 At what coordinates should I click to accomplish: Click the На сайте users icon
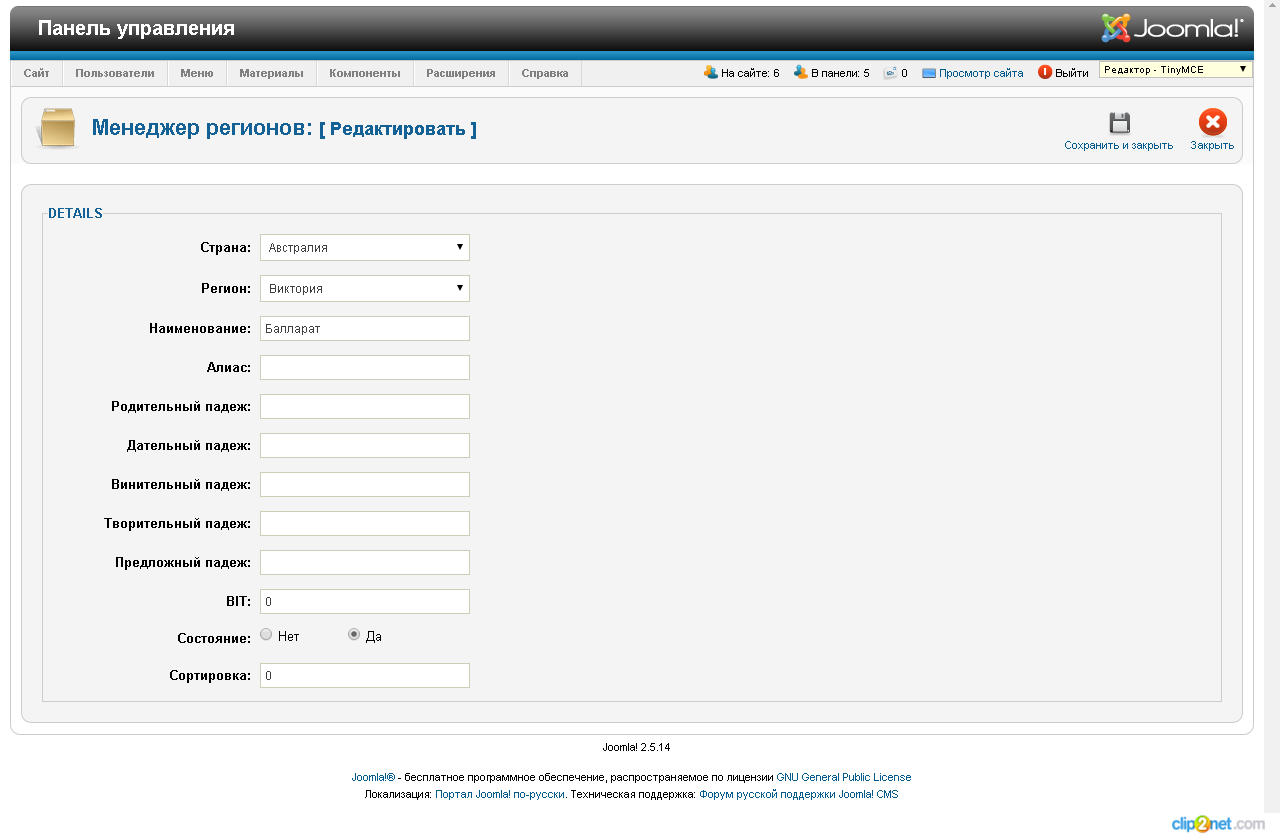tap(710, 72)
